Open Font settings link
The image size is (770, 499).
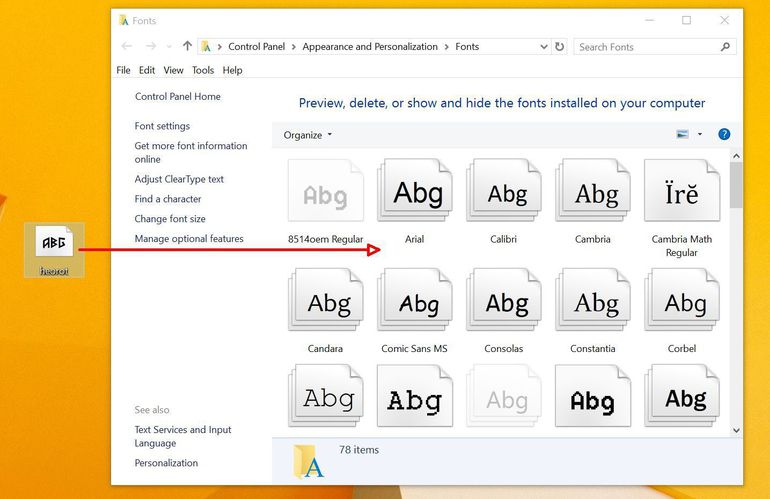[162, 126]
